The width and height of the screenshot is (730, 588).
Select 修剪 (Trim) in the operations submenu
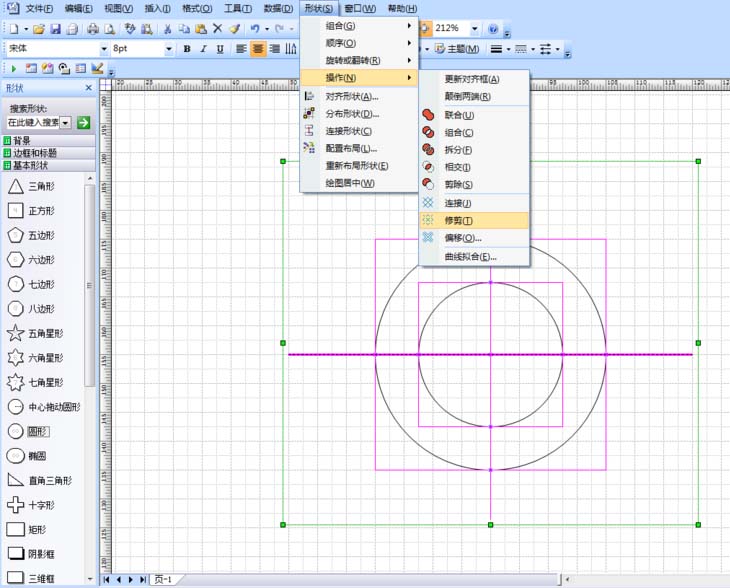(x=460, y=220)
